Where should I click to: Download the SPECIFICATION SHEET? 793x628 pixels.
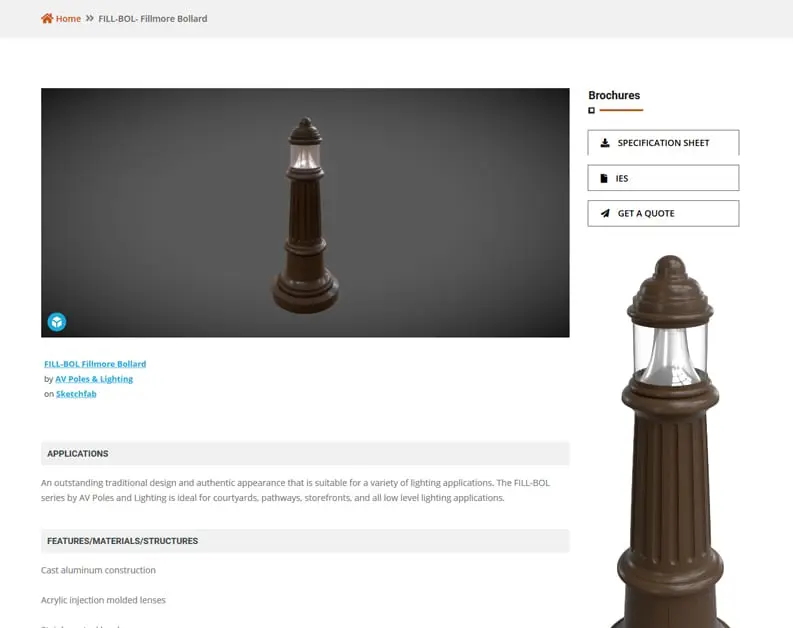pyautogui.click(x=663, y=143)
